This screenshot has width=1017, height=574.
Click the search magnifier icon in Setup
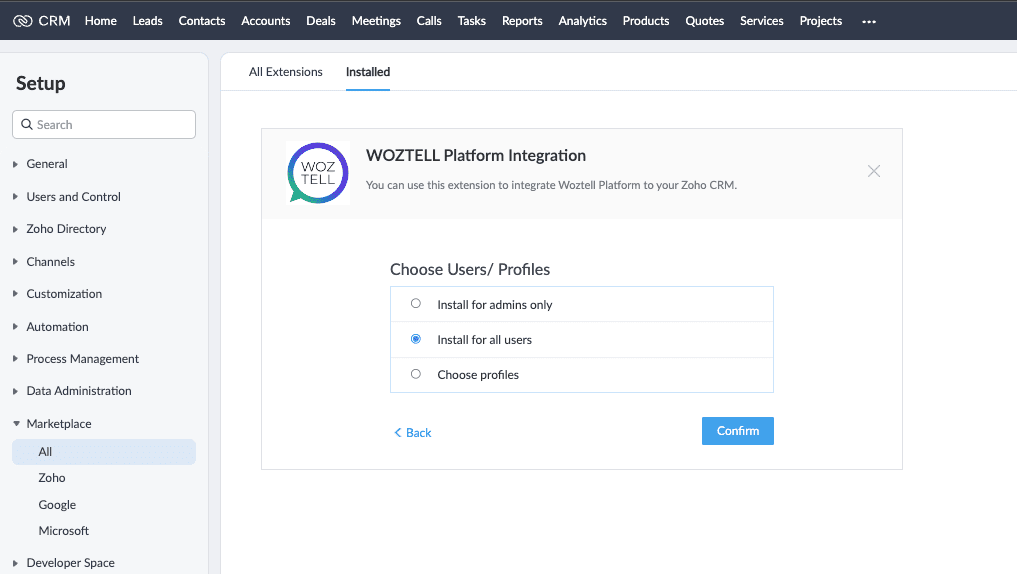click(x=27, y=125)
